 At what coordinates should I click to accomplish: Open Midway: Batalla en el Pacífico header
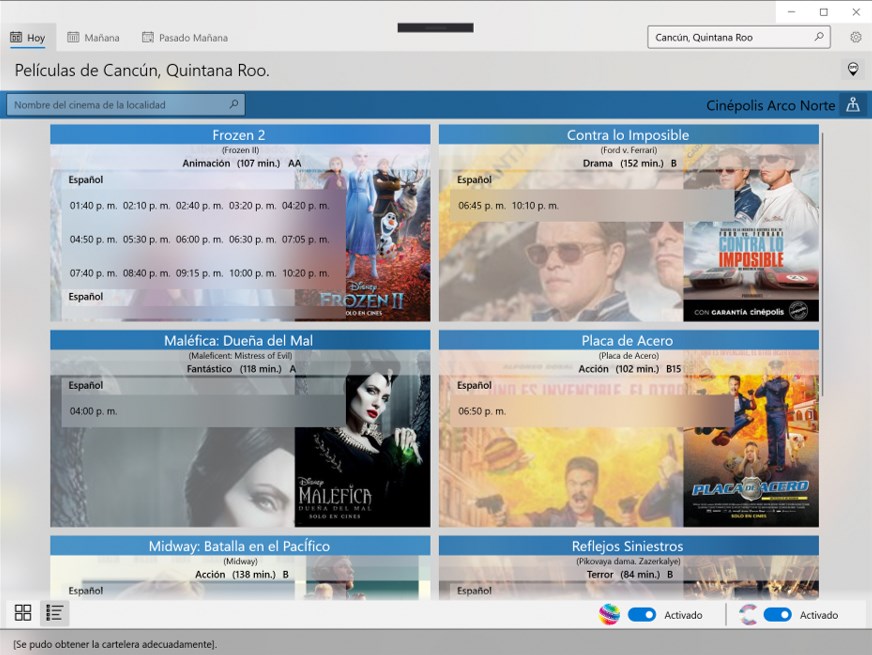[x=240, y=546]
